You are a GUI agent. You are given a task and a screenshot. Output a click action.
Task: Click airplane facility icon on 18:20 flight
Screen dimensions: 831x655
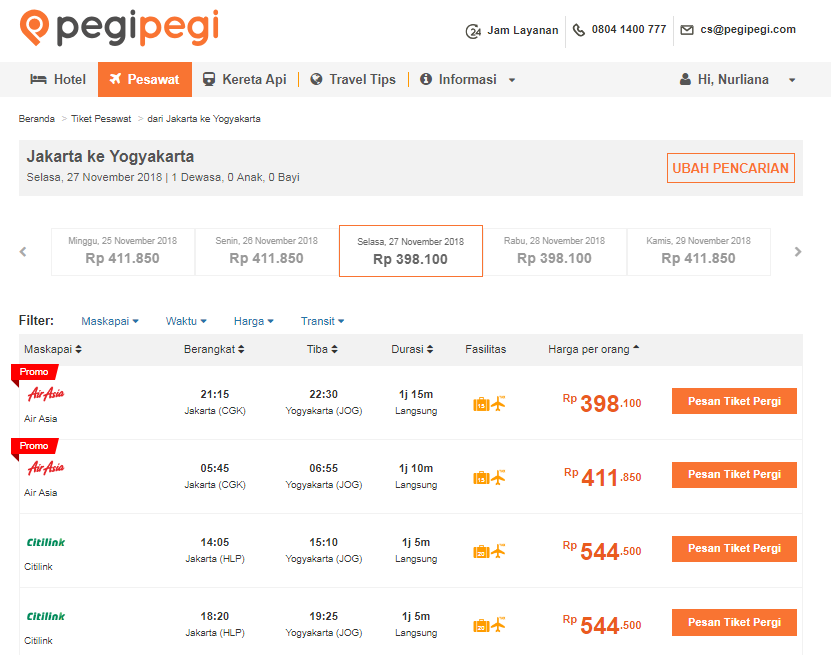pyautogui.click(x=498, y=625)
